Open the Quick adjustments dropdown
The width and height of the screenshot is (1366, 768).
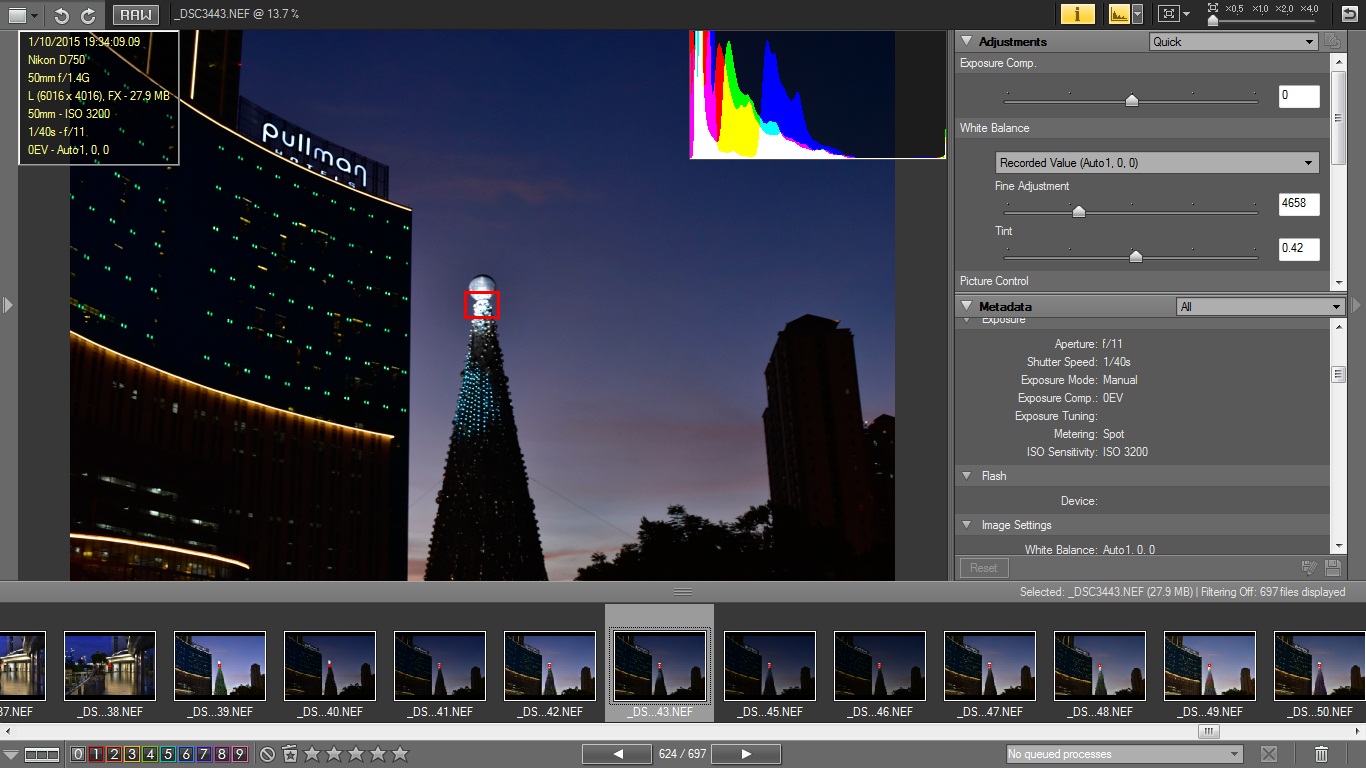tap(1234, 42)
